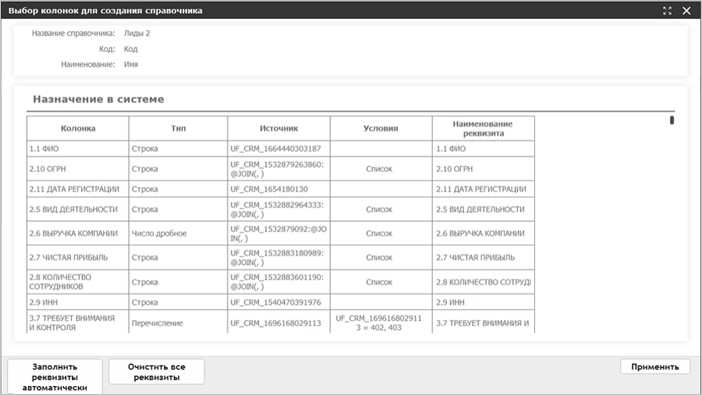Click 'Заполнить реквизиты автоматически' button

(x=55, y=377)
